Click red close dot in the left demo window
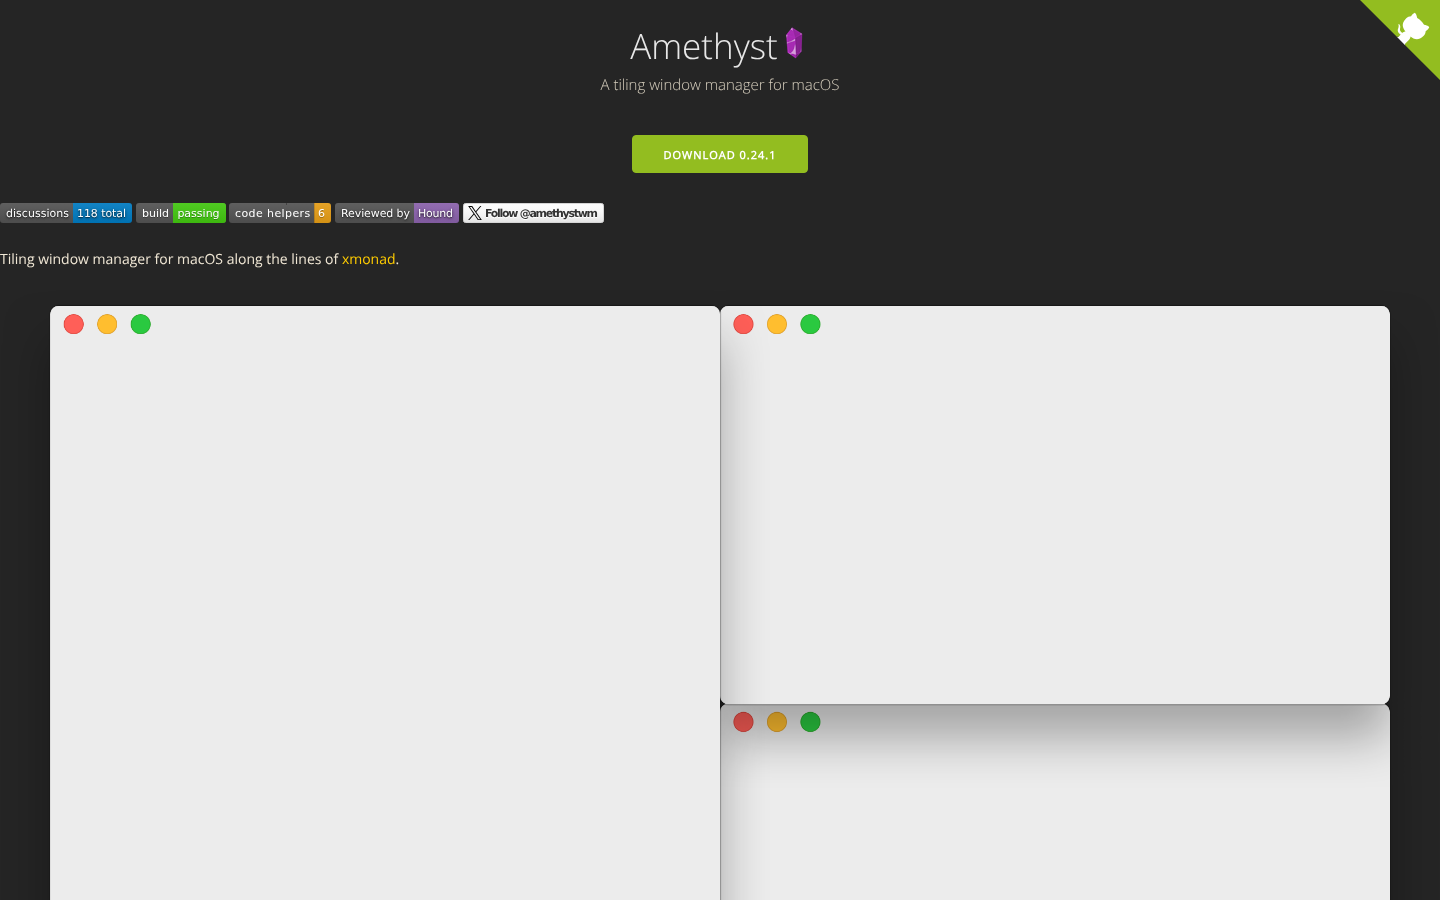Image resolution: width=1440 pixels, height=900 pixels. (x=74, y=324)
